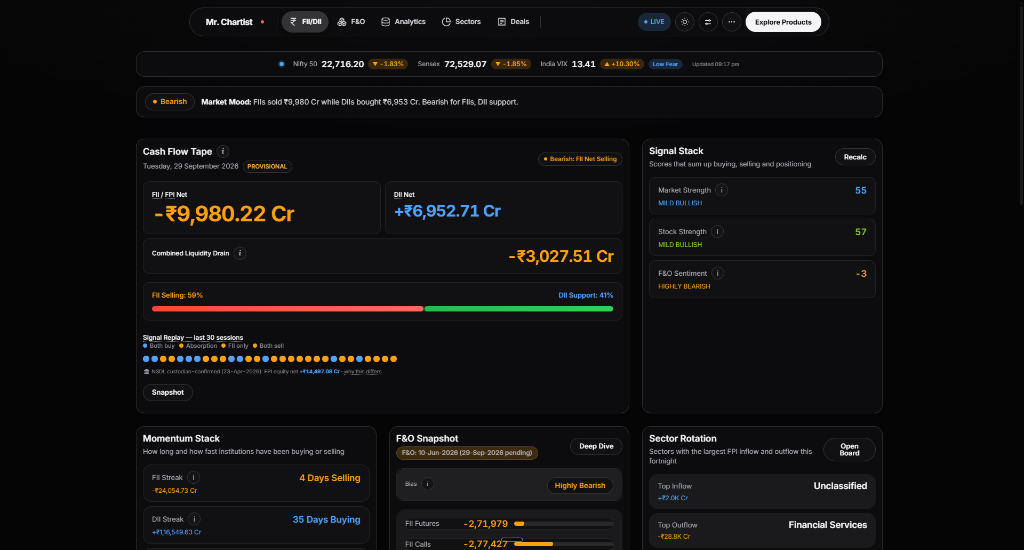Click the Market Strength score 55

click(861, 190)
